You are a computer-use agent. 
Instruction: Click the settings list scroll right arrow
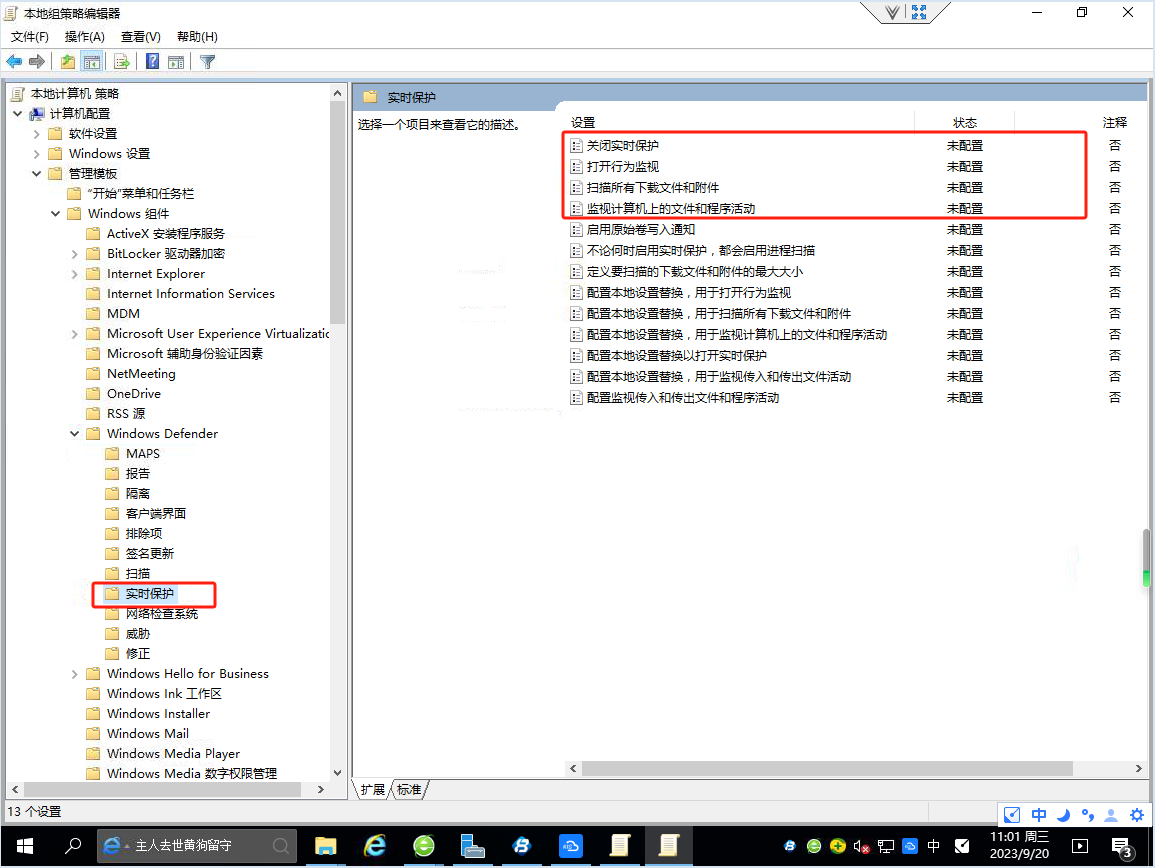click(x=1139, y=769)
